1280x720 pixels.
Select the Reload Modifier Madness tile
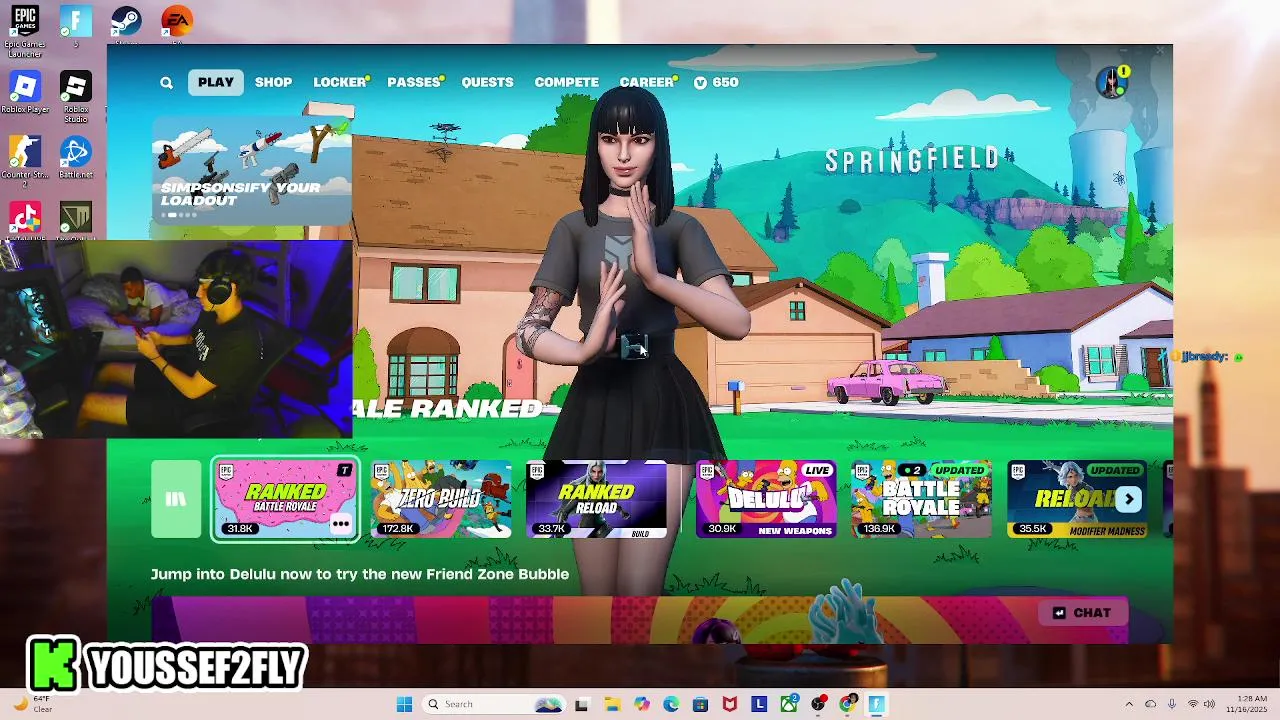pyautogui.click(x=1077, y=499)
